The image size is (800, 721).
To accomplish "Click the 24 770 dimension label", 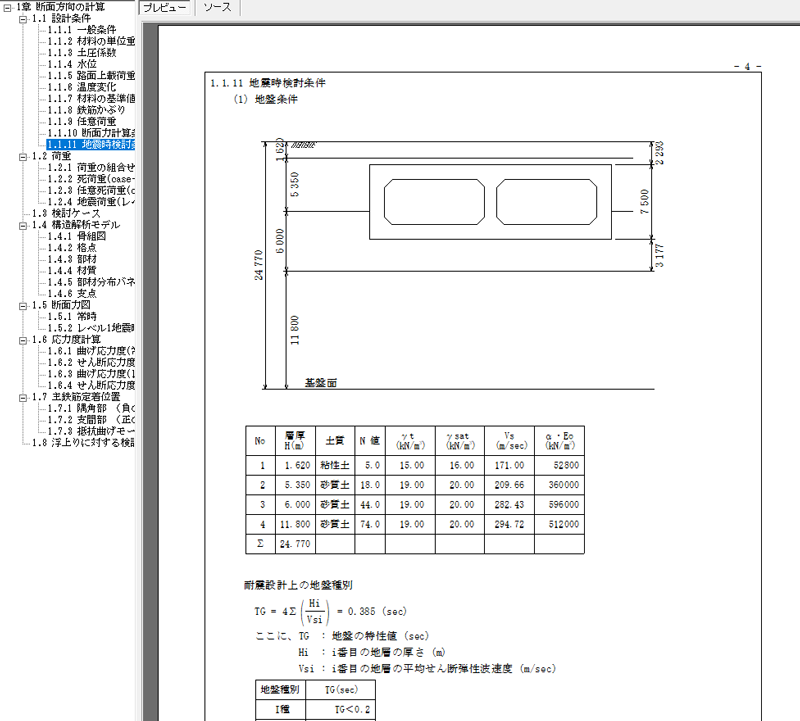I will tap(259, 265).
